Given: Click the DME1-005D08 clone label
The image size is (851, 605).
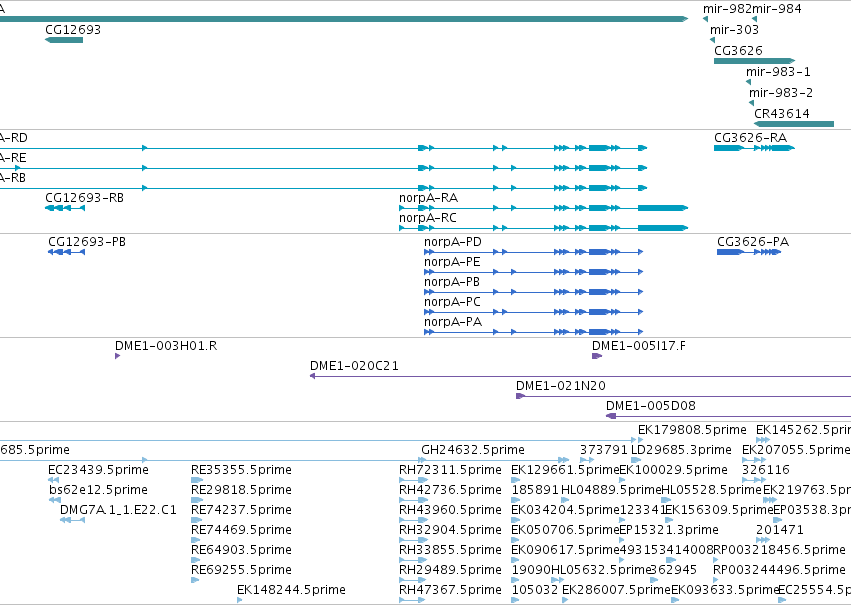Looking at the screenshot, I should click(x=651, y=406).
